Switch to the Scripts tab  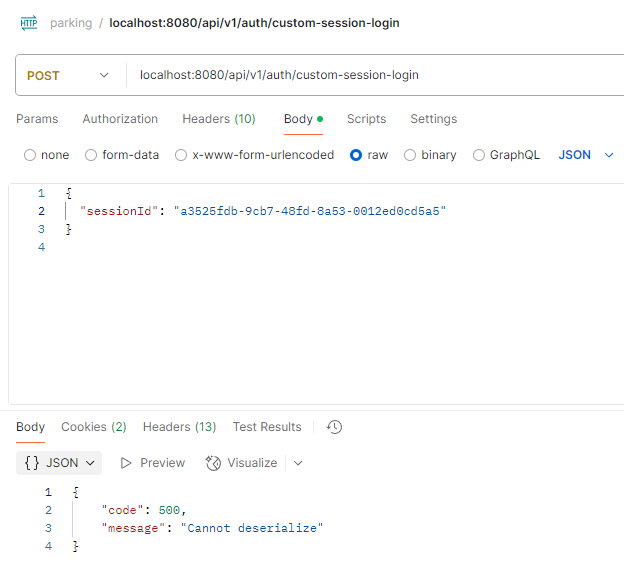point(367,119)
